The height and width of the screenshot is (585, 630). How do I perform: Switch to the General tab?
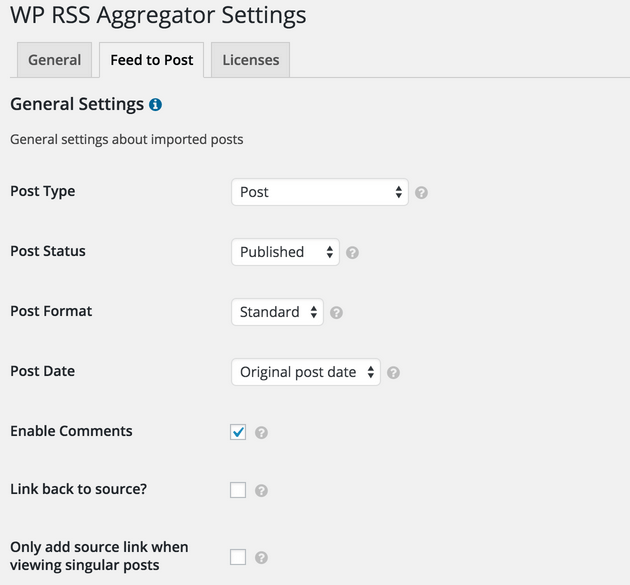click(54, 60)
